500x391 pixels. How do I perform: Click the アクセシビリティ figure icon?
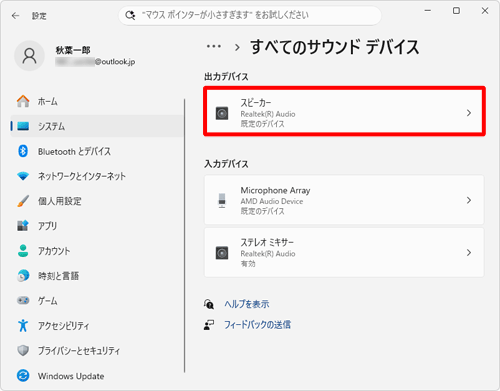[x=23, y=325]
